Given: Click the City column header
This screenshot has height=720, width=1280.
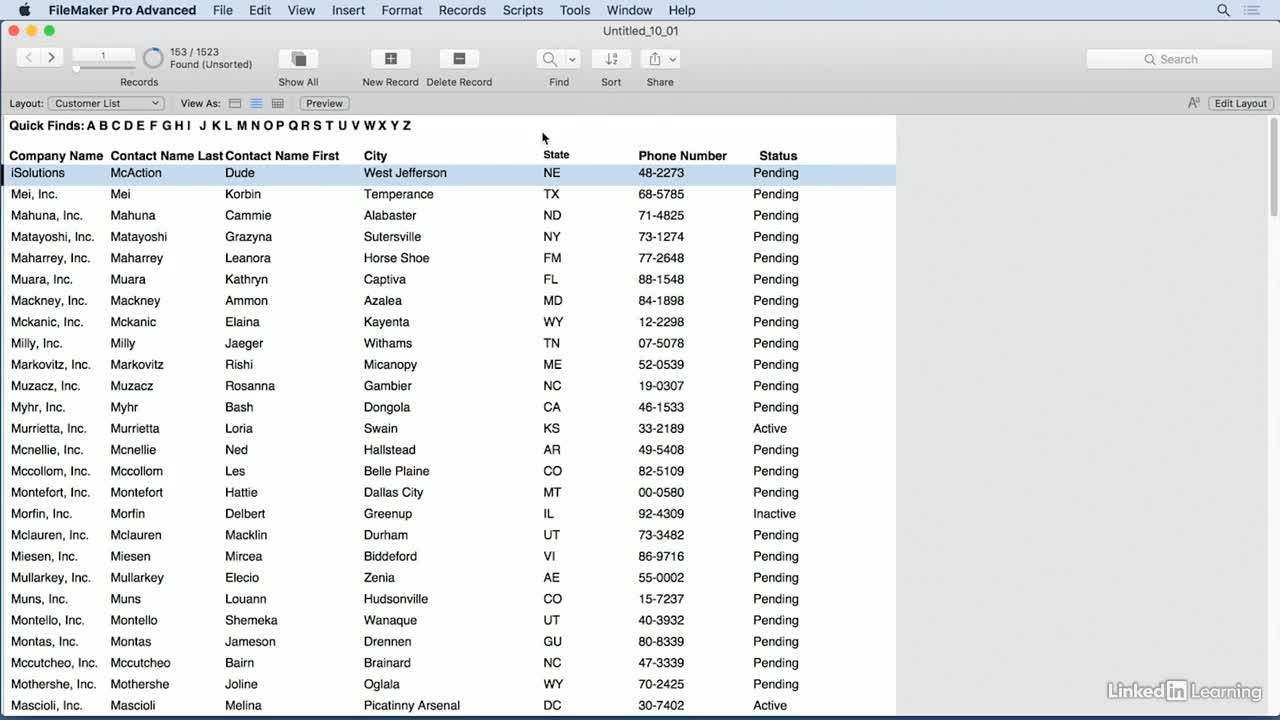Looking at the screenshot, I should [375, 156].
